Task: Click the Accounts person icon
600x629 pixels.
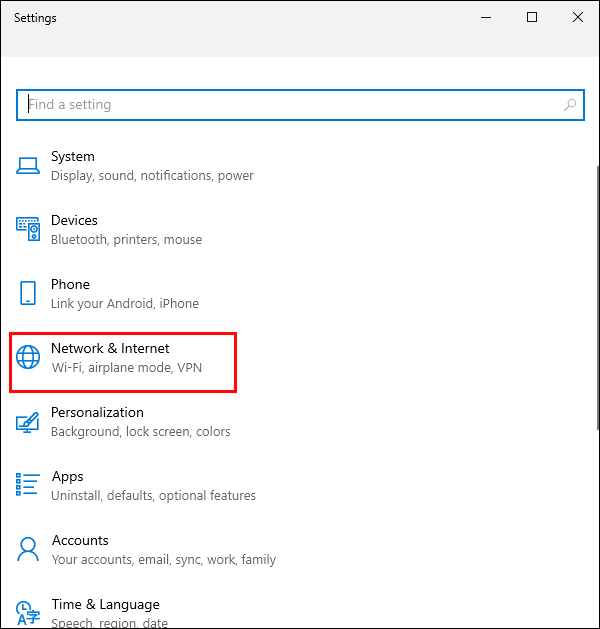Action: click(x=28, y=549)
